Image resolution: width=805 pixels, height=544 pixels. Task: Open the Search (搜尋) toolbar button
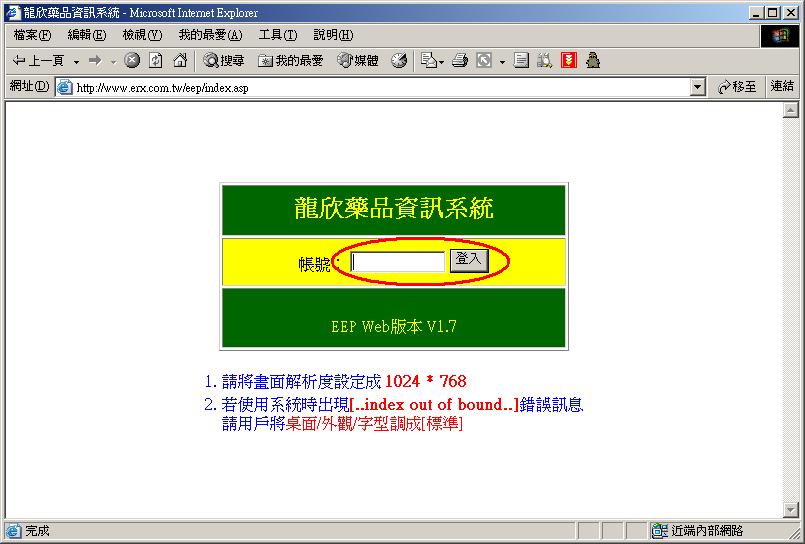click(223, 61)
